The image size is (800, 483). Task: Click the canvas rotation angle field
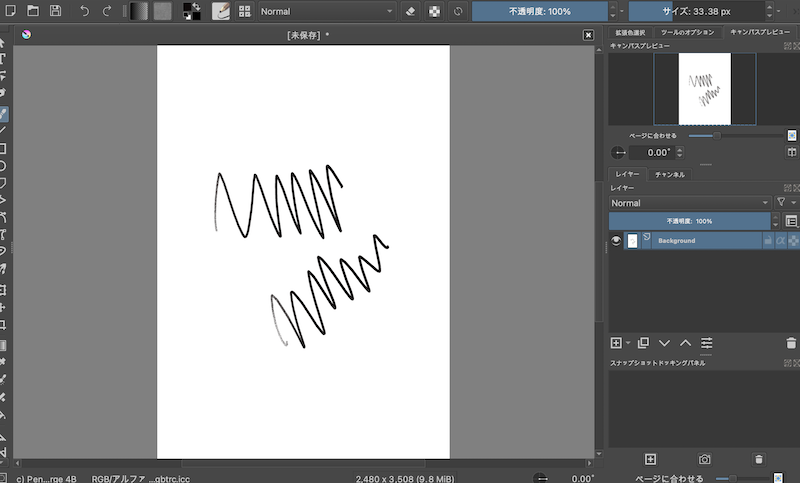click(653, 152)
